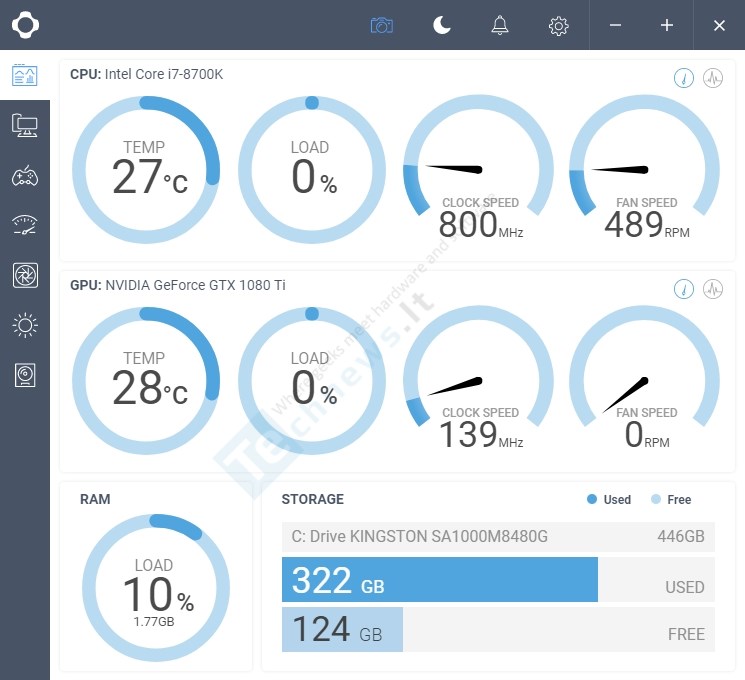The width and height of the screenshot is (745, 680).
Task: Minimize the window with the minus button
Action: coord(615,25)
